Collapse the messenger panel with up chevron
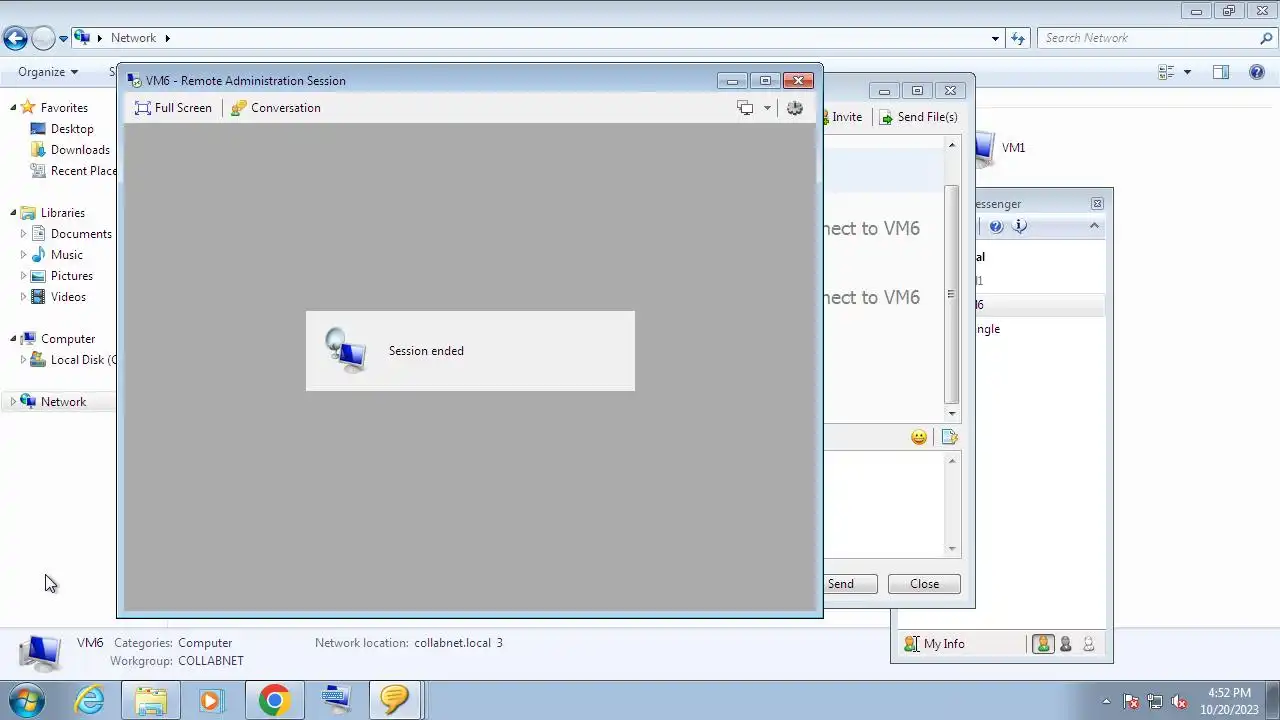1280x720 pixels. pos(1094,226)
